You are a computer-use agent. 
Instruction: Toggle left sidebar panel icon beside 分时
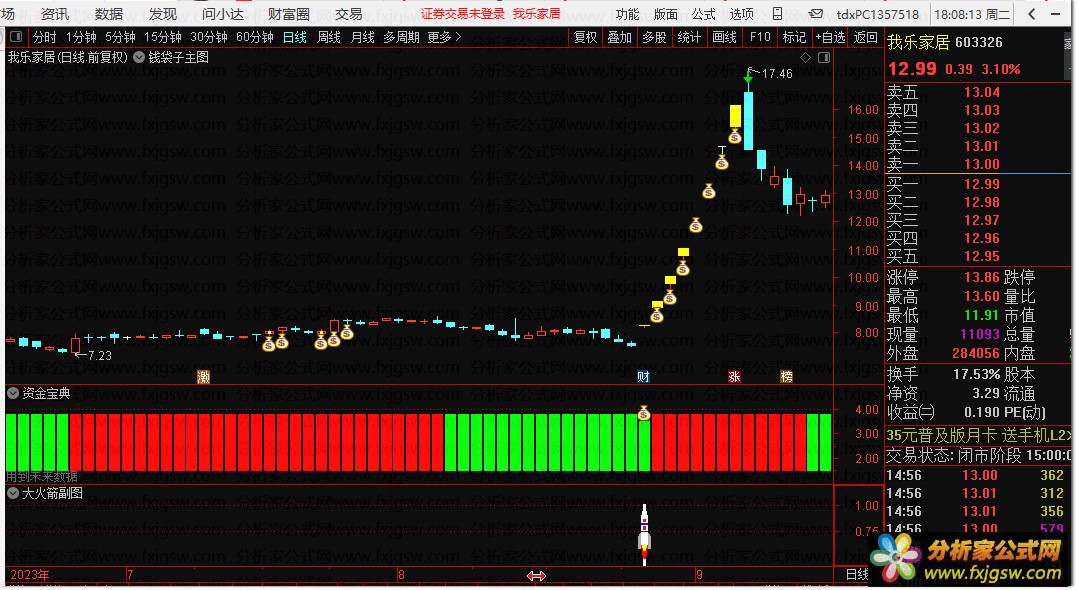16,37
